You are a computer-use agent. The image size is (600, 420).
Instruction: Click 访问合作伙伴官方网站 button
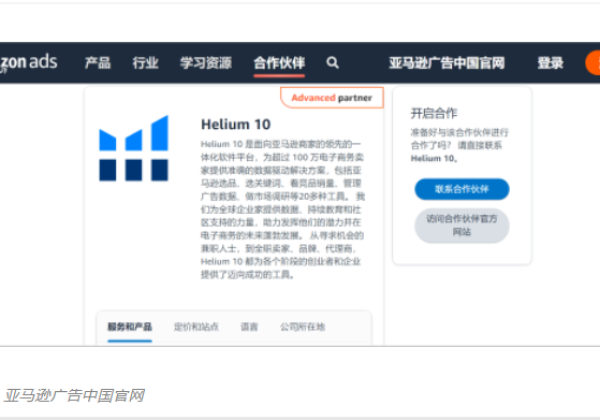click(462, 225)
